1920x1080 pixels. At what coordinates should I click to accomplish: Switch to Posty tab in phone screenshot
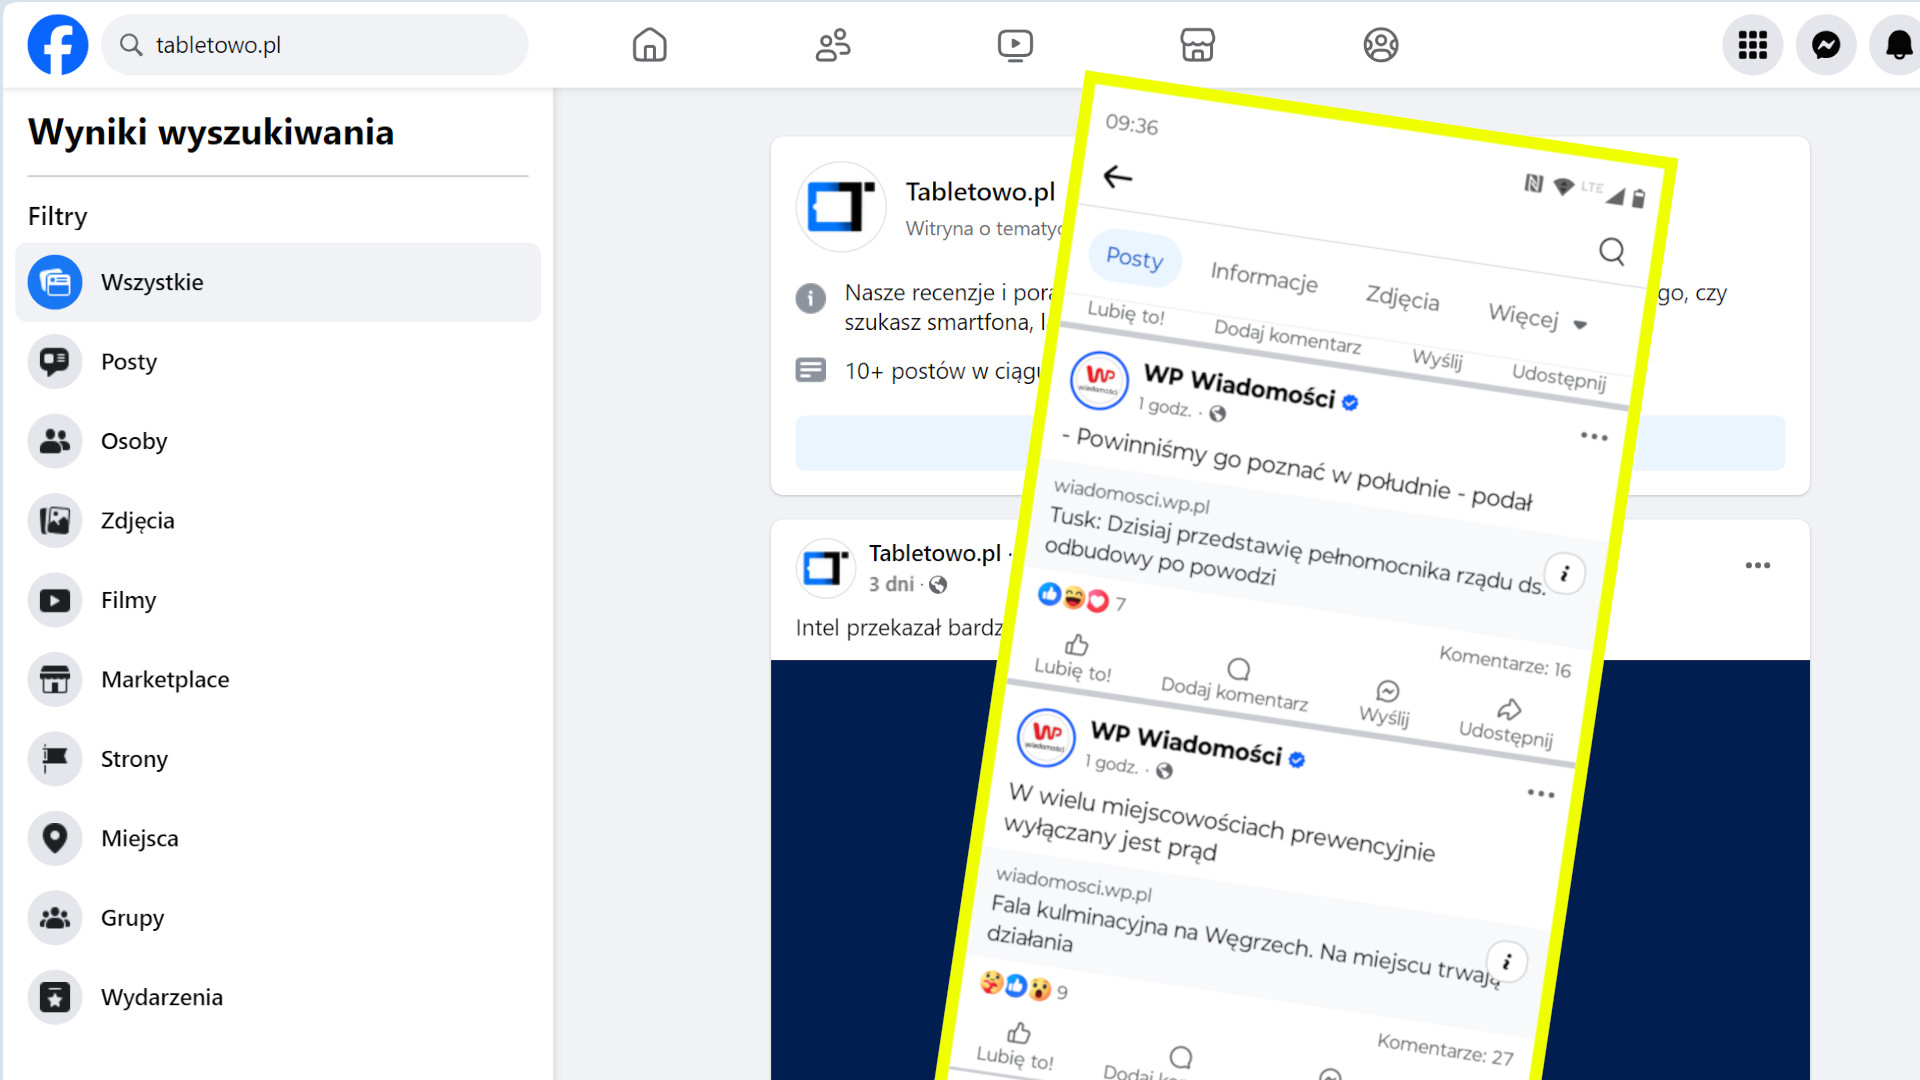pyautogui.click(x=1135, y=258)
